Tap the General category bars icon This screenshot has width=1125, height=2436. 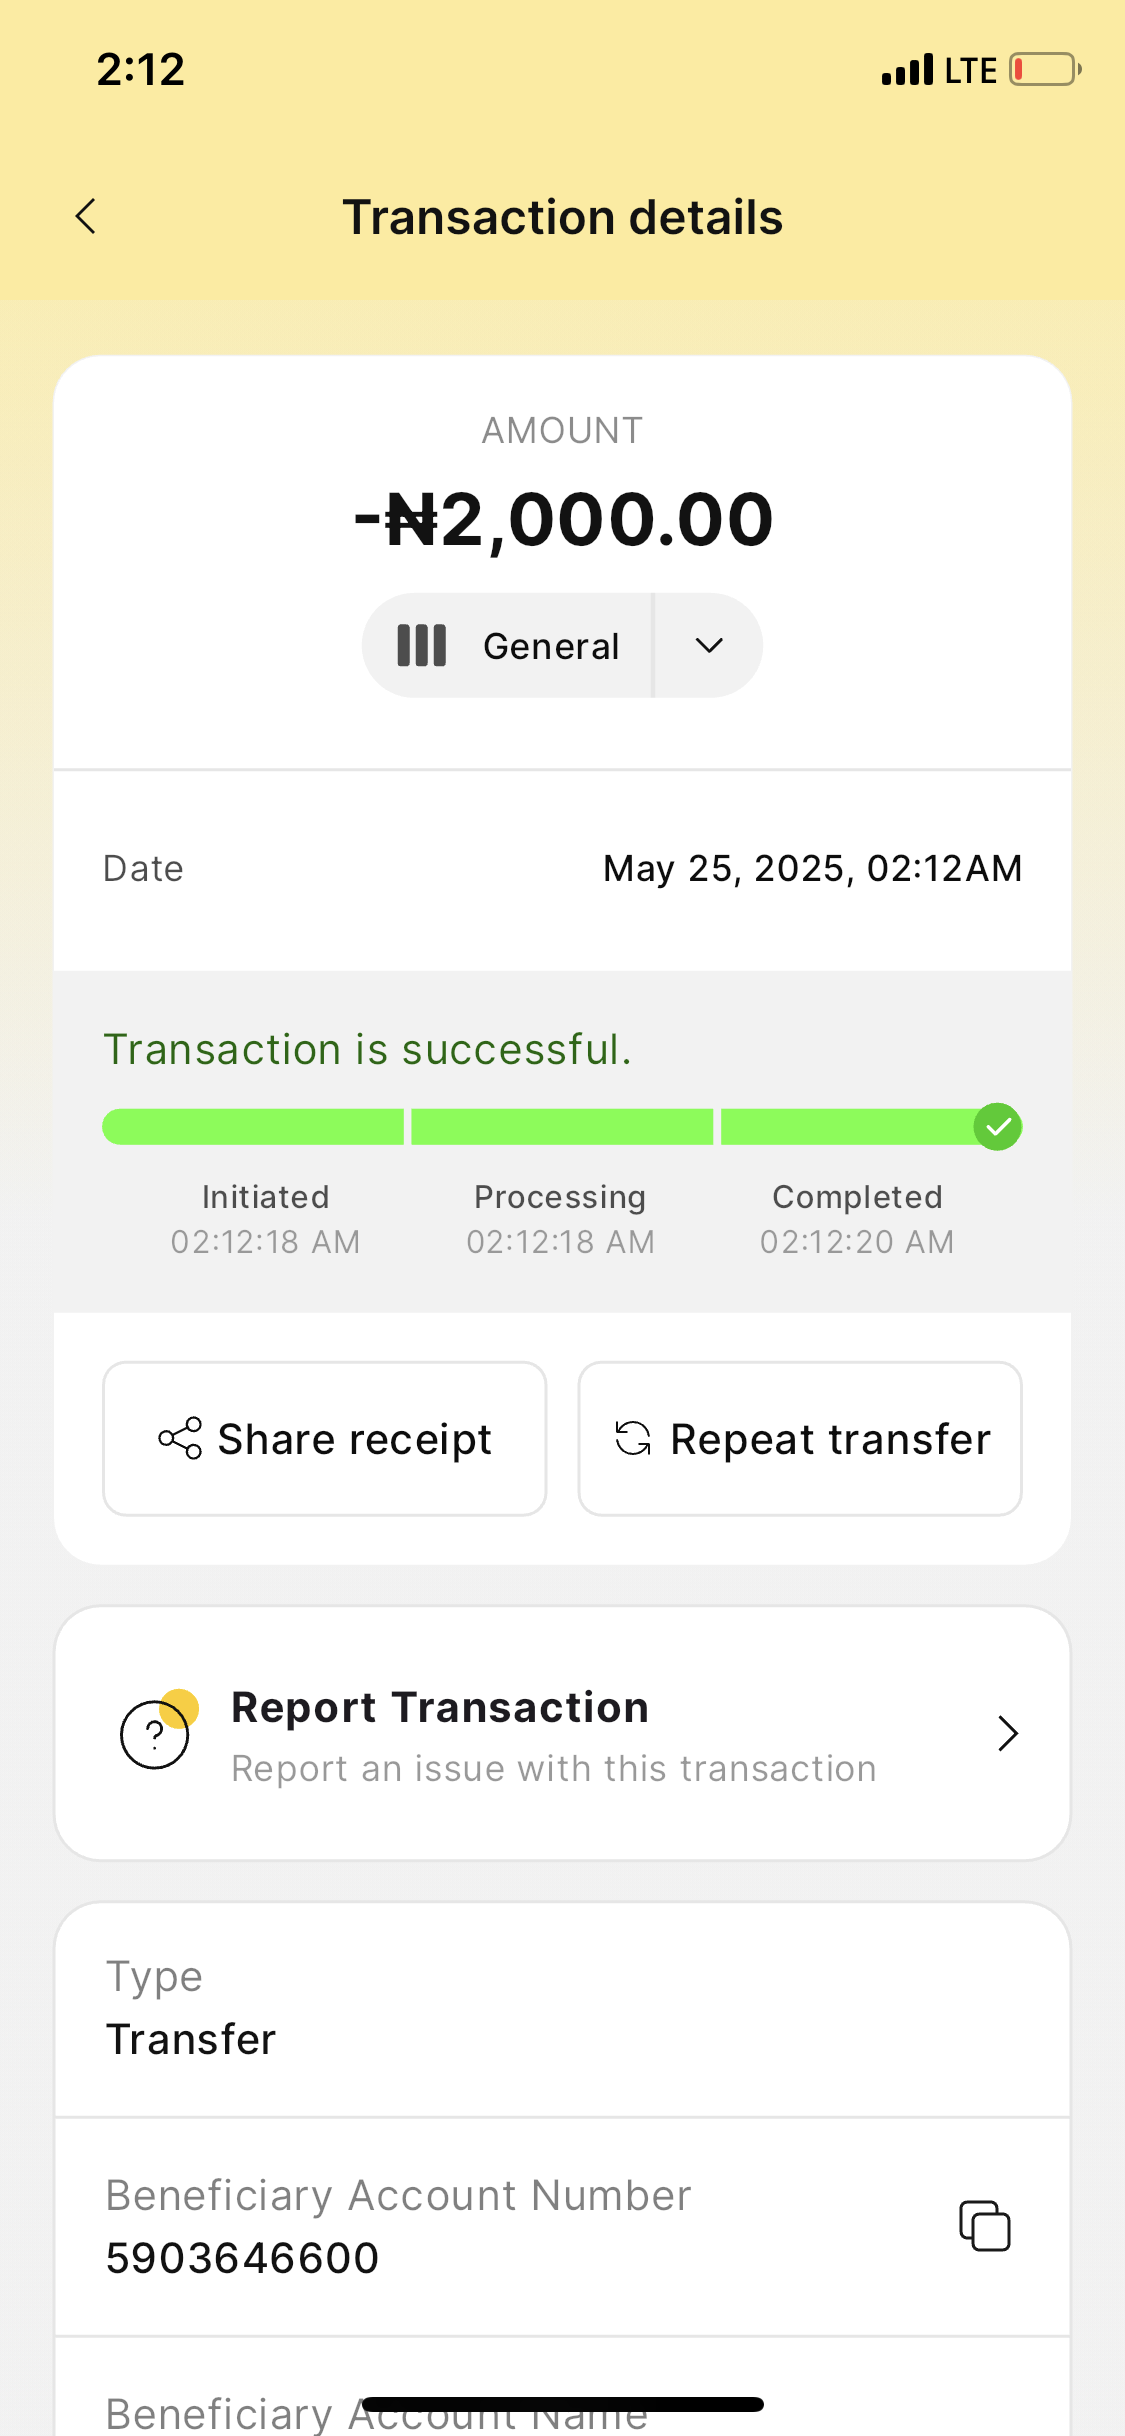click(x=421, y=646)
